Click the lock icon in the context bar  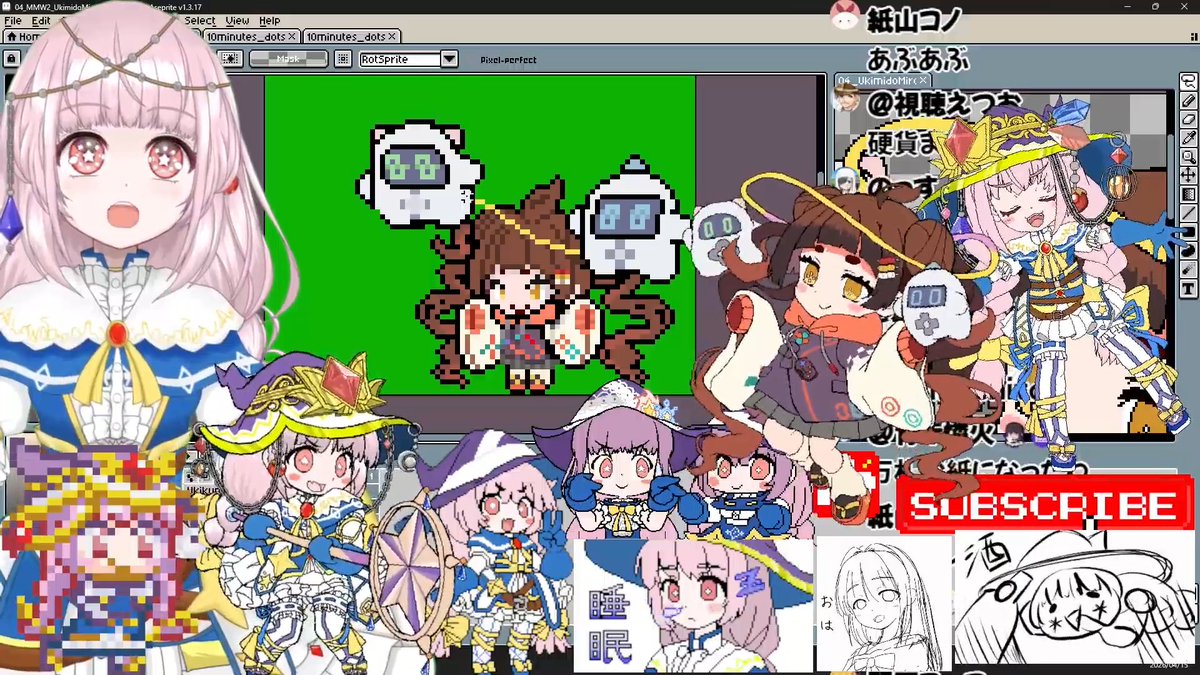[x=11, y=59]
